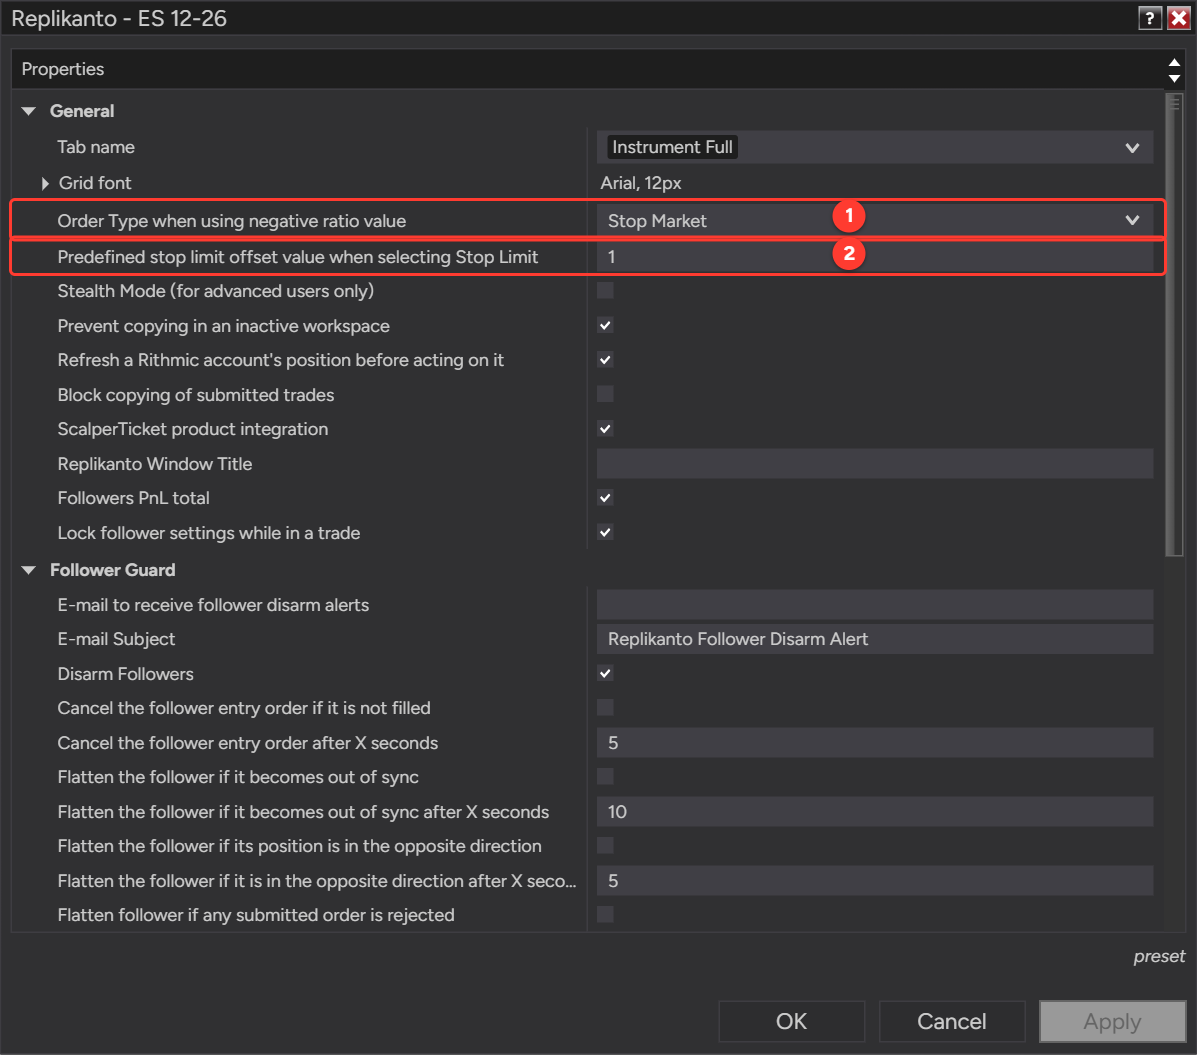The height and width of the screenshot is (1055, 1197).
Task: Select 'Order Type when using negative ratio value' label
Action: tap(232, 221)
